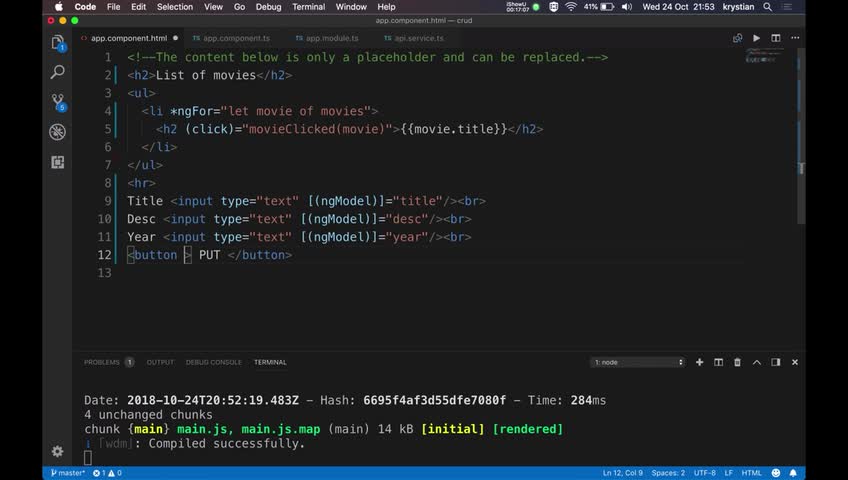Click the master branch indicator in status bar
Image resolution: width=848 pixels, height=480 pixels.
pyautogui.click(x=68, y=473)
